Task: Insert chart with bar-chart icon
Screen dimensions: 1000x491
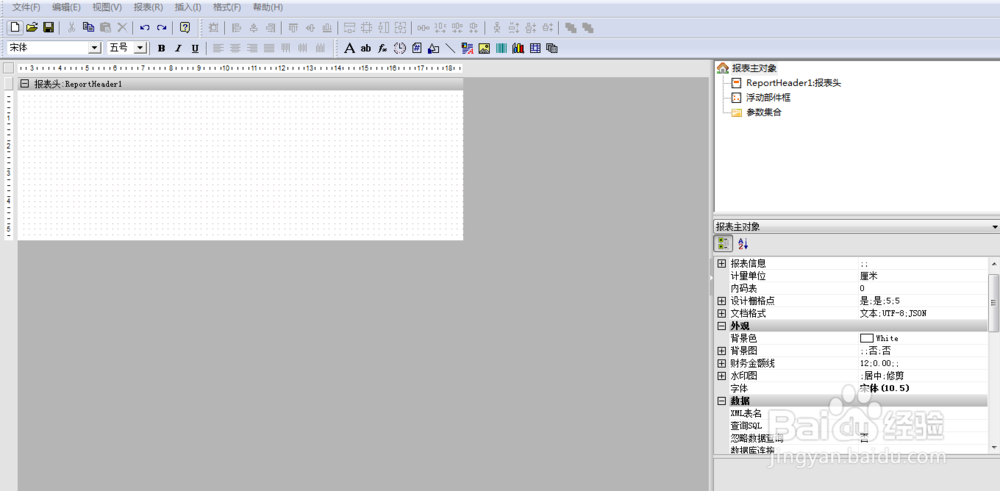Action: click(x=518, y=48)
